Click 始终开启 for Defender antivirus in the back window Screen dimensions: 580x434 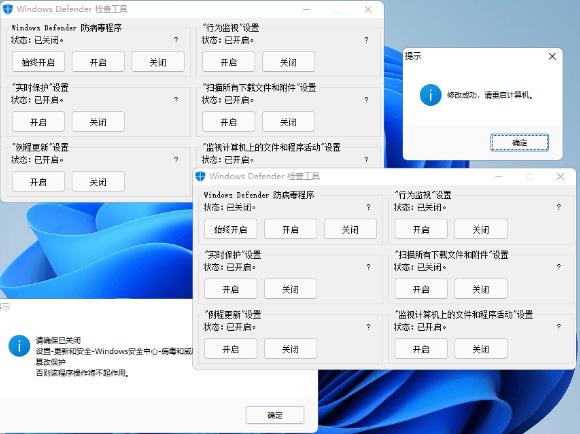38,62
